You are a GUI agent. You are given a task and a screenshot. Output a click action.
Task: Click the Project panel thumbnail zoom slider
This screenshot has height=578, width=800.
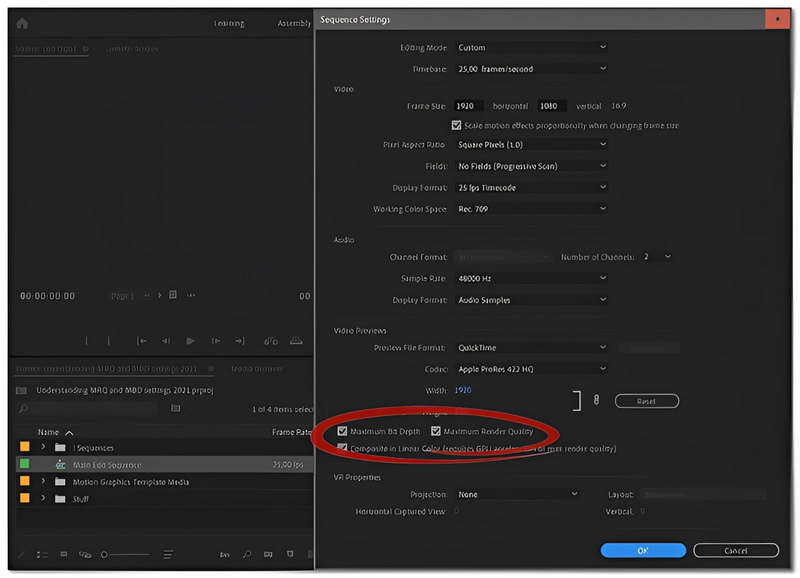tap(125, 555)
